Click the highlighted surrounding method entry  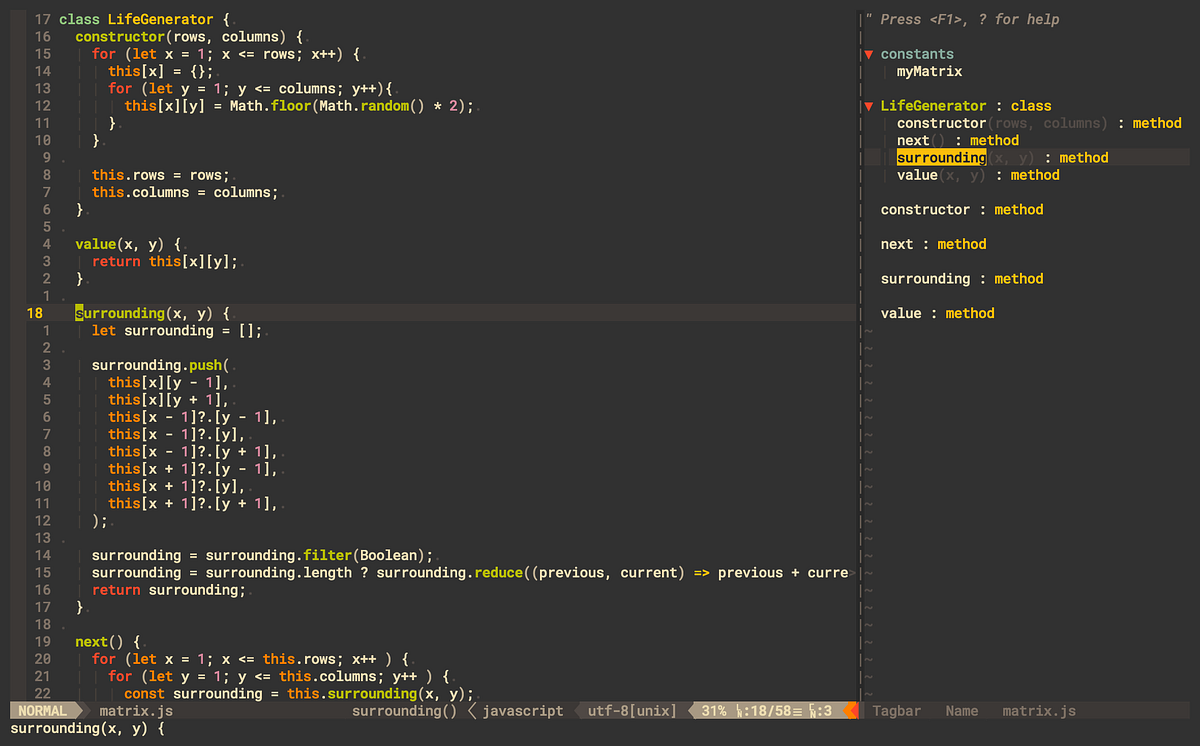pos(941,157)
